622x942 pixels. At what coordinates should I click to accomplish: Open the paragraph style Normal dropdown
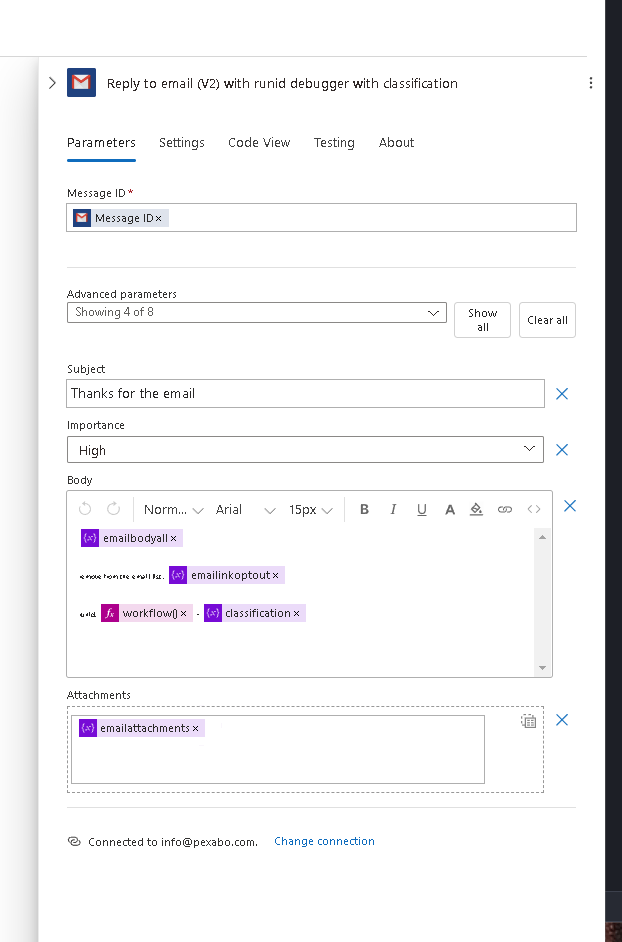(174, 509)
